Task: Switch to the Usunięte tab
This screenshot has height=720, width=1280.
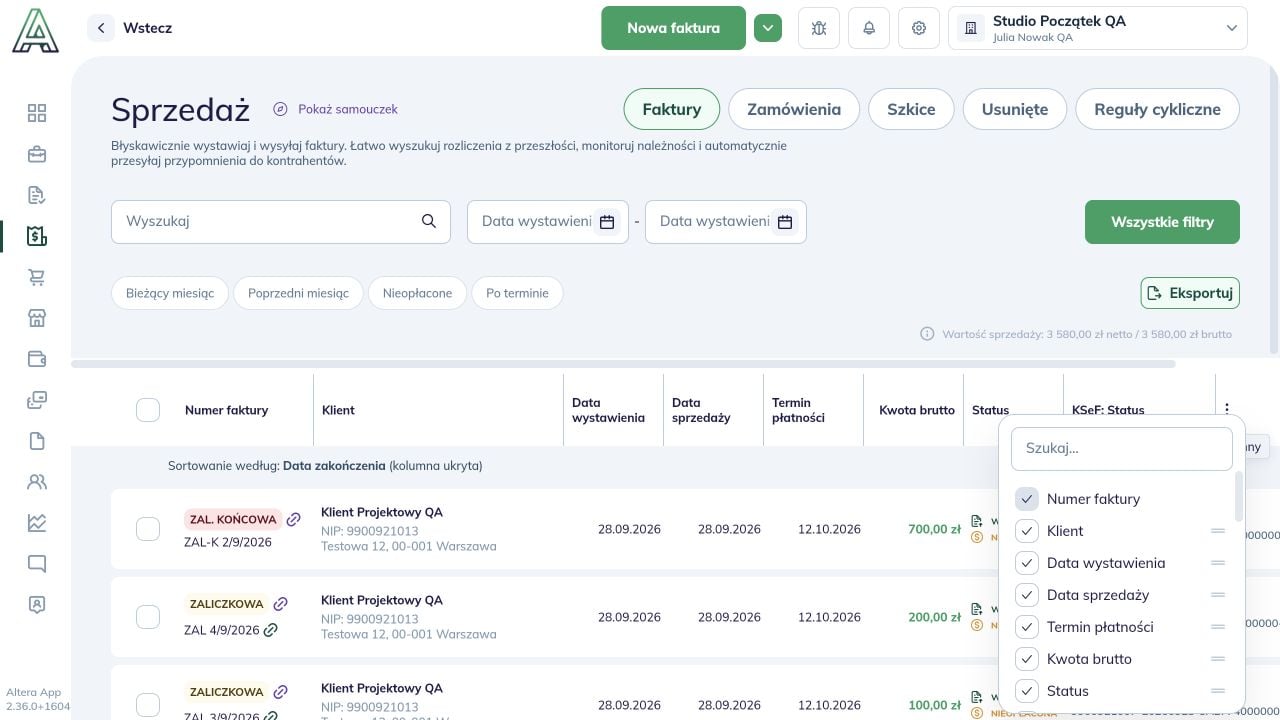Action: [1015, 109]
